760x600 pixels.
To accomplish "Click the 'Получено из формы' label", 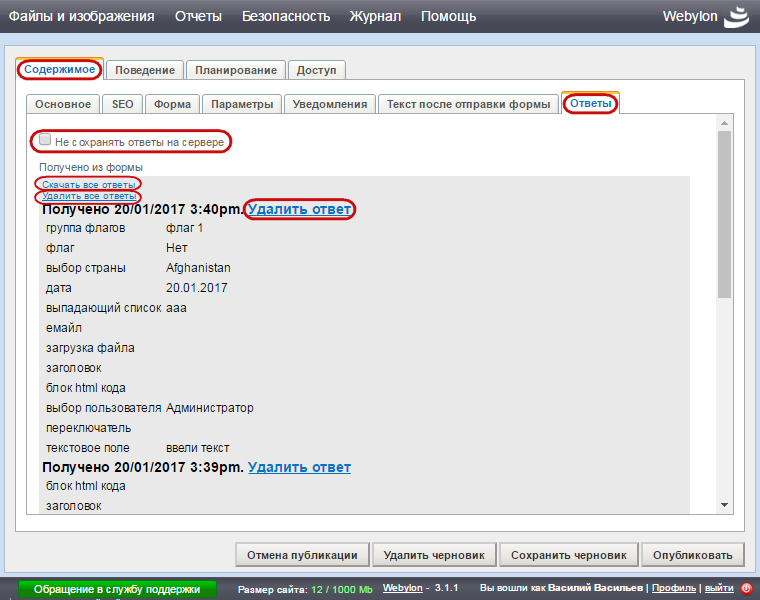I will coord(91,168).
